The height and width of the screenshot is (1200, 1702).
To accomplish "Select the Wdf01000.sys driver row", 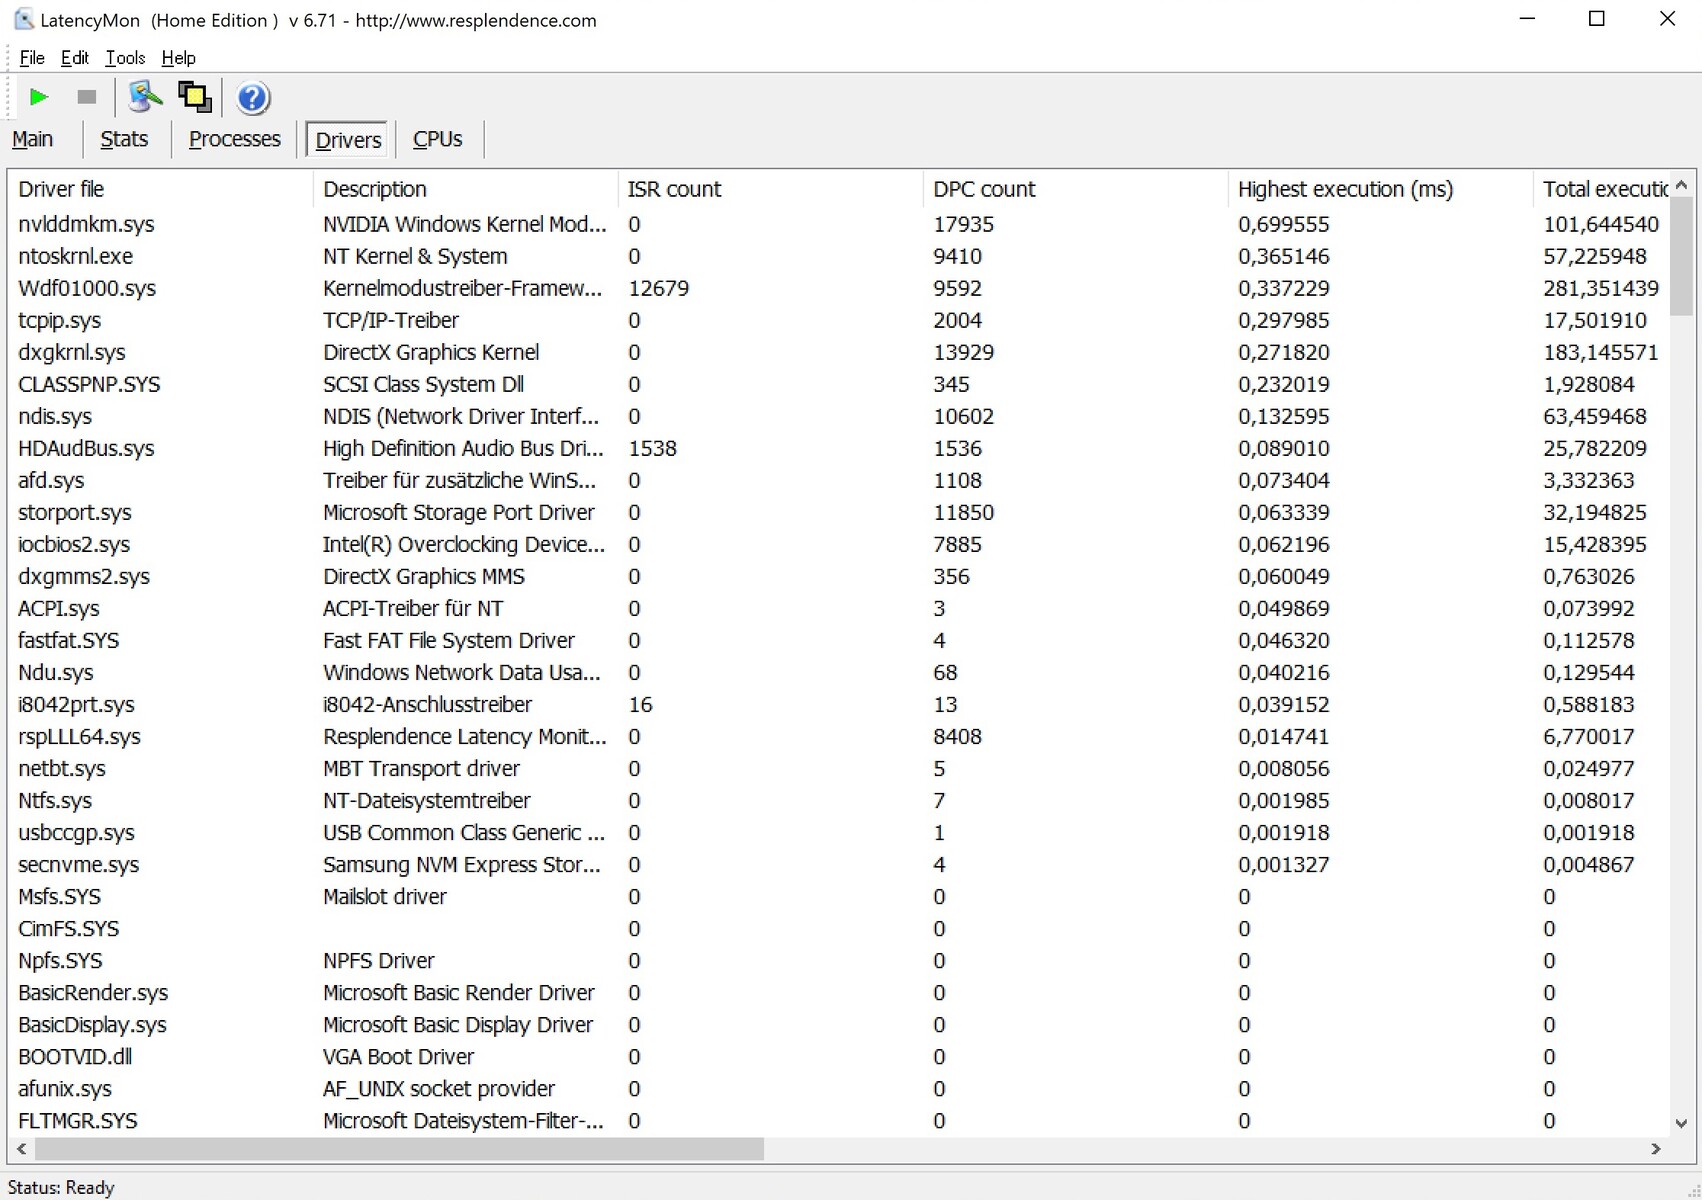I will (x=839, y=288).
